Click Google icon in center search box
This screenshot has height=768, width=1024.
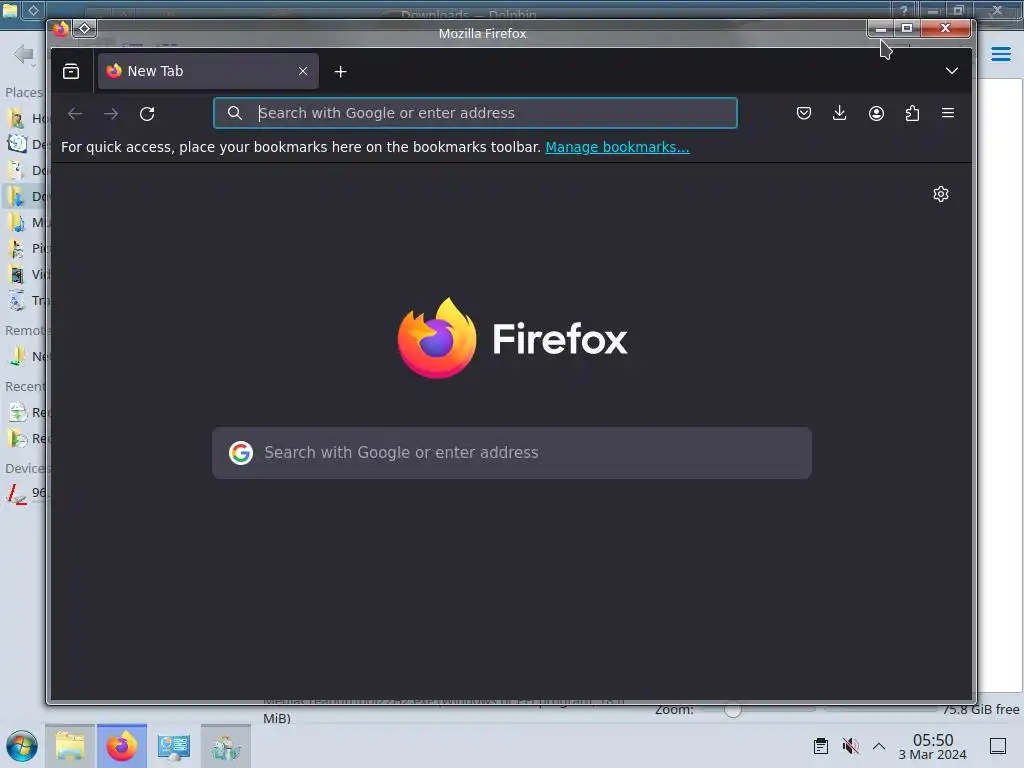(x=241, y=453)
